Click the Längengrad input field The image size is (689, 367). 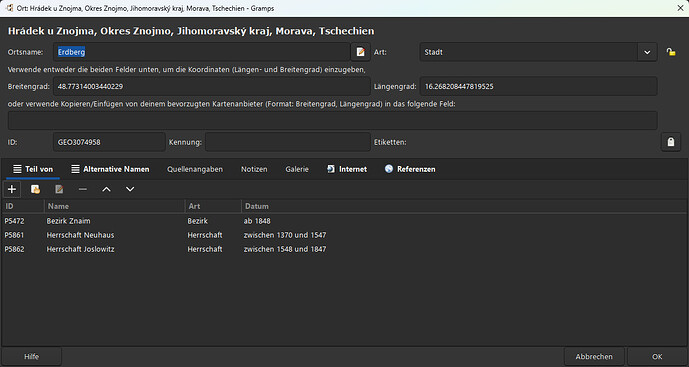click(538, 86)
